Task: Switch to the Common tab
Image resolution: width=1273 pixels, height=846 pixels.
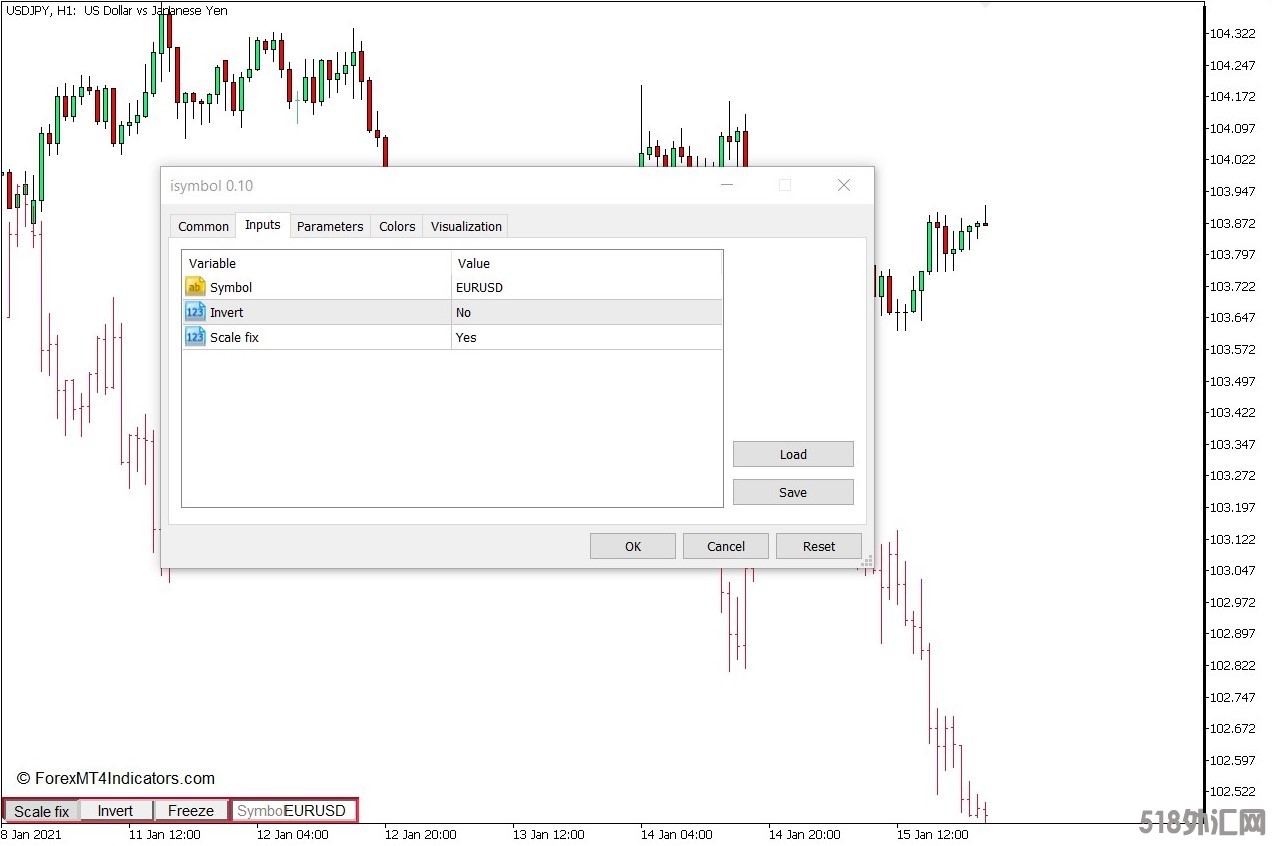Action: point(203,226)
